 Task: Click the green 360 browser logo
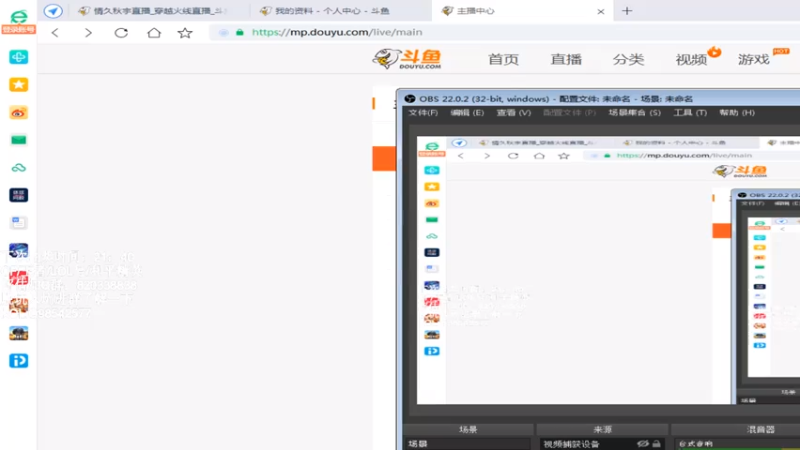point(18,16)
